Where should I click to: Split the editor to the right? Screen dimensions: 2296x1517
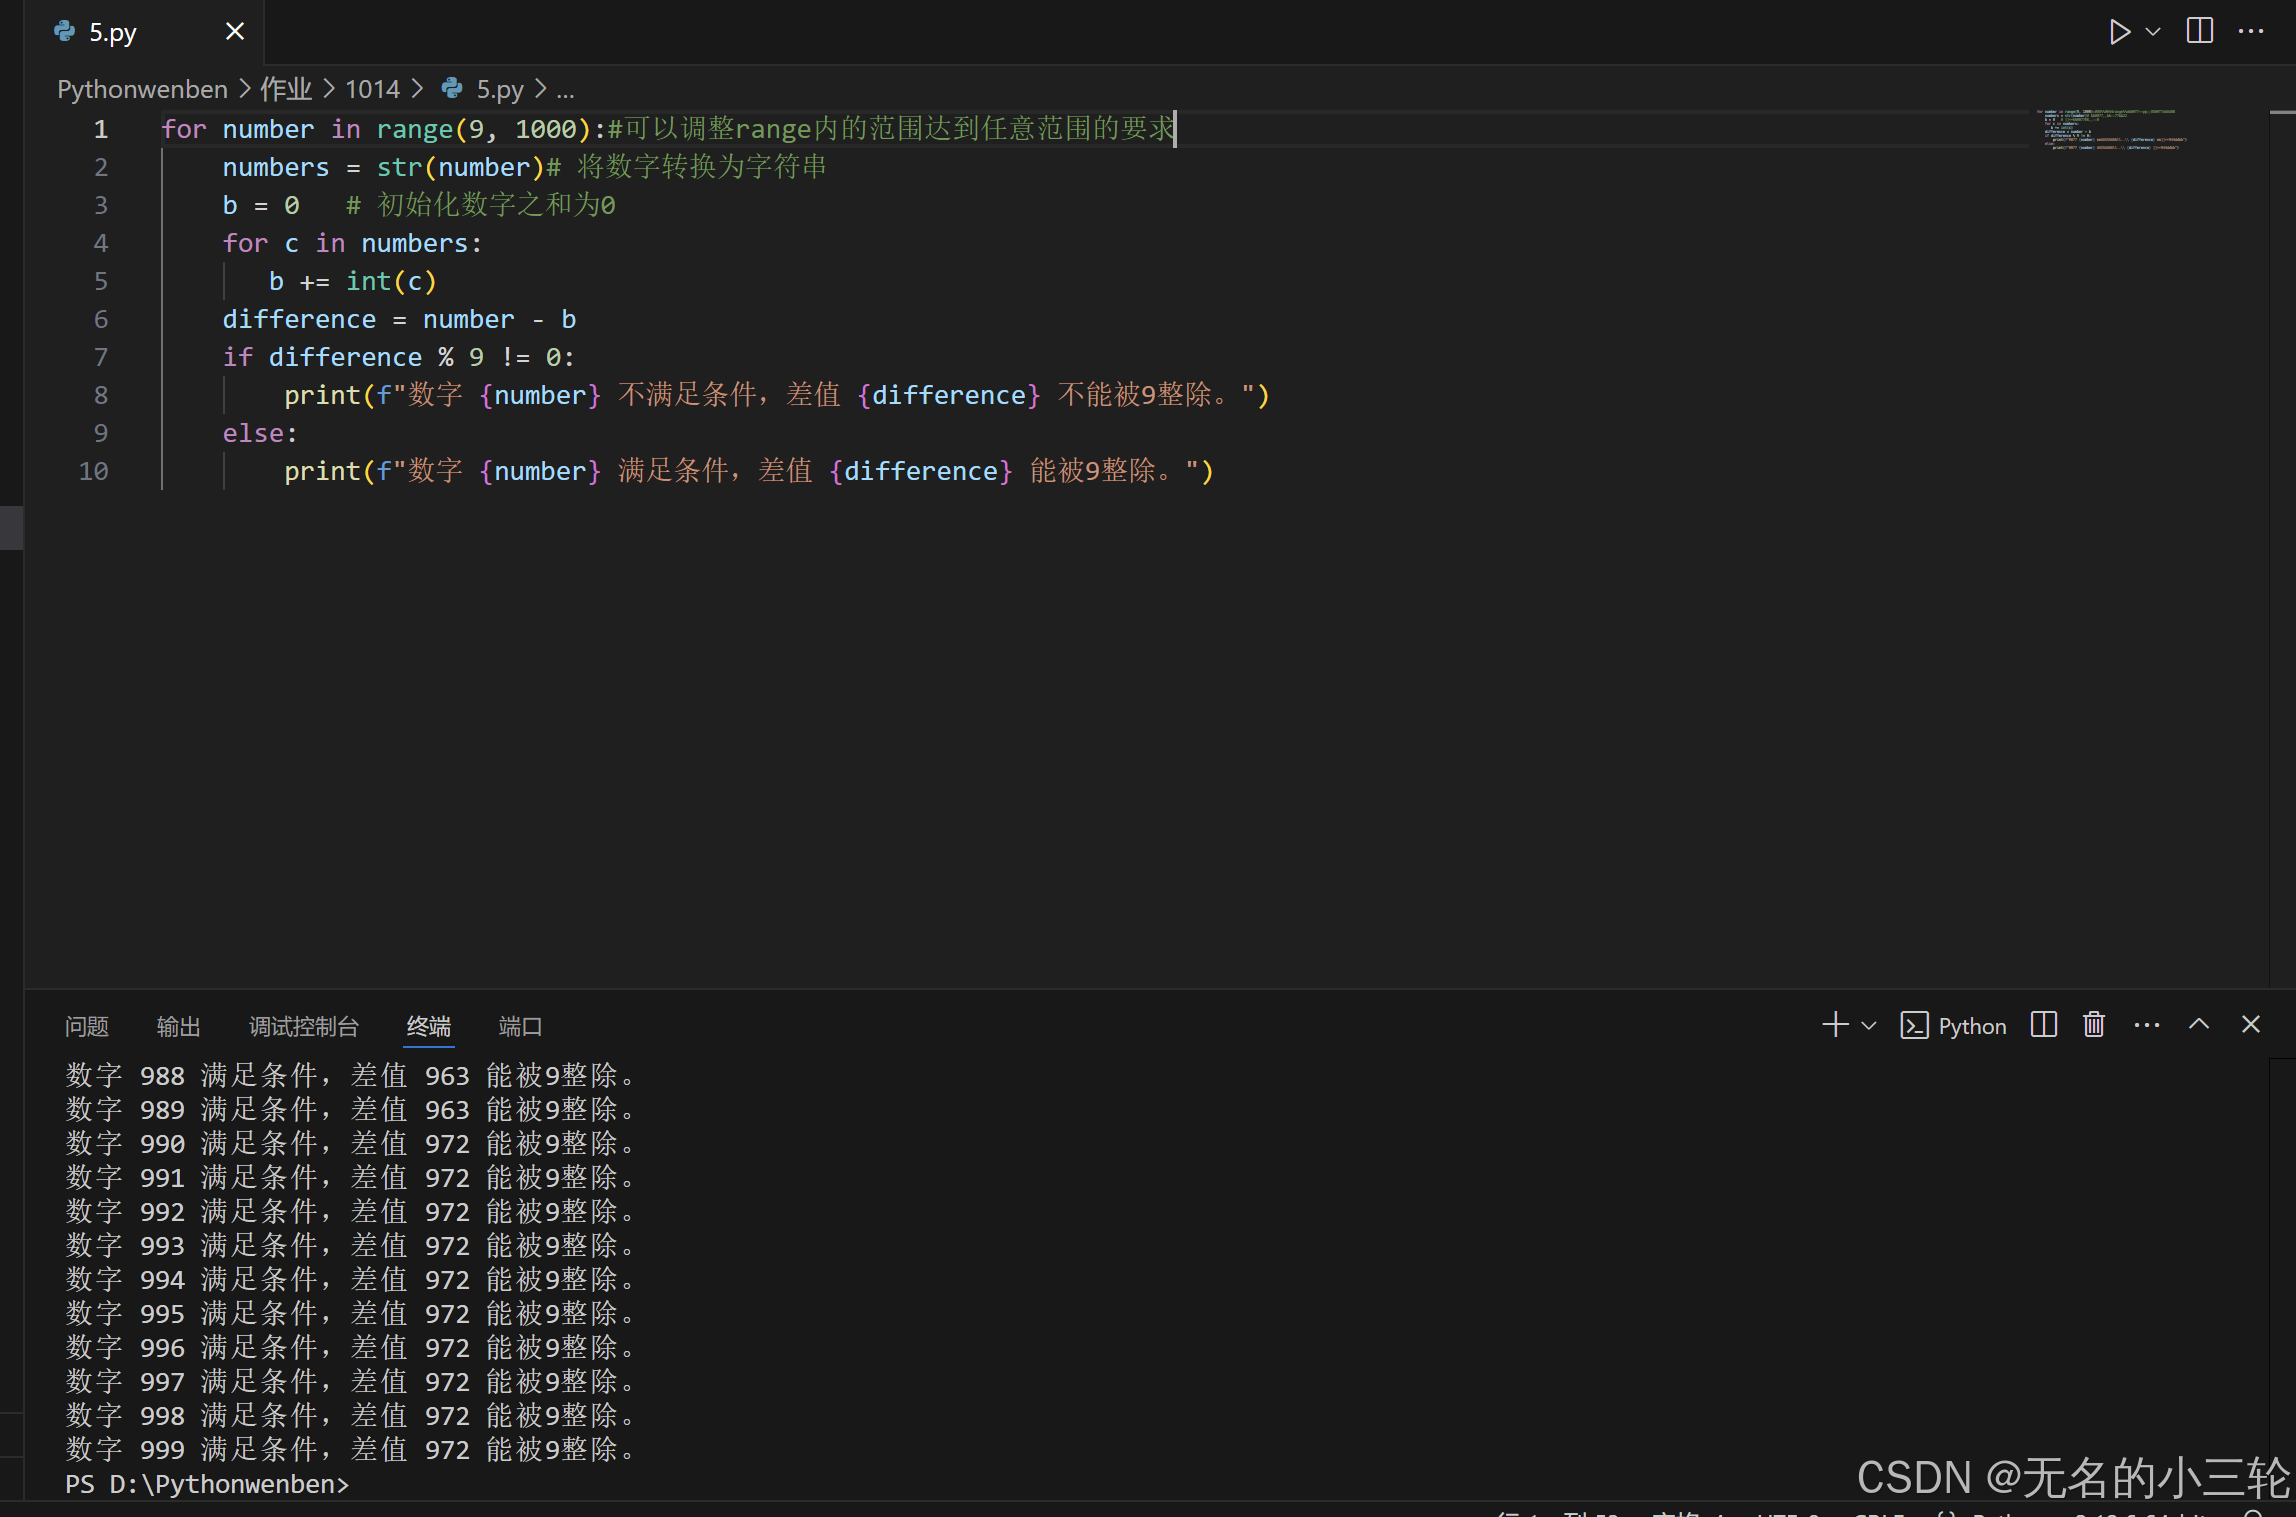point(2200,32)
